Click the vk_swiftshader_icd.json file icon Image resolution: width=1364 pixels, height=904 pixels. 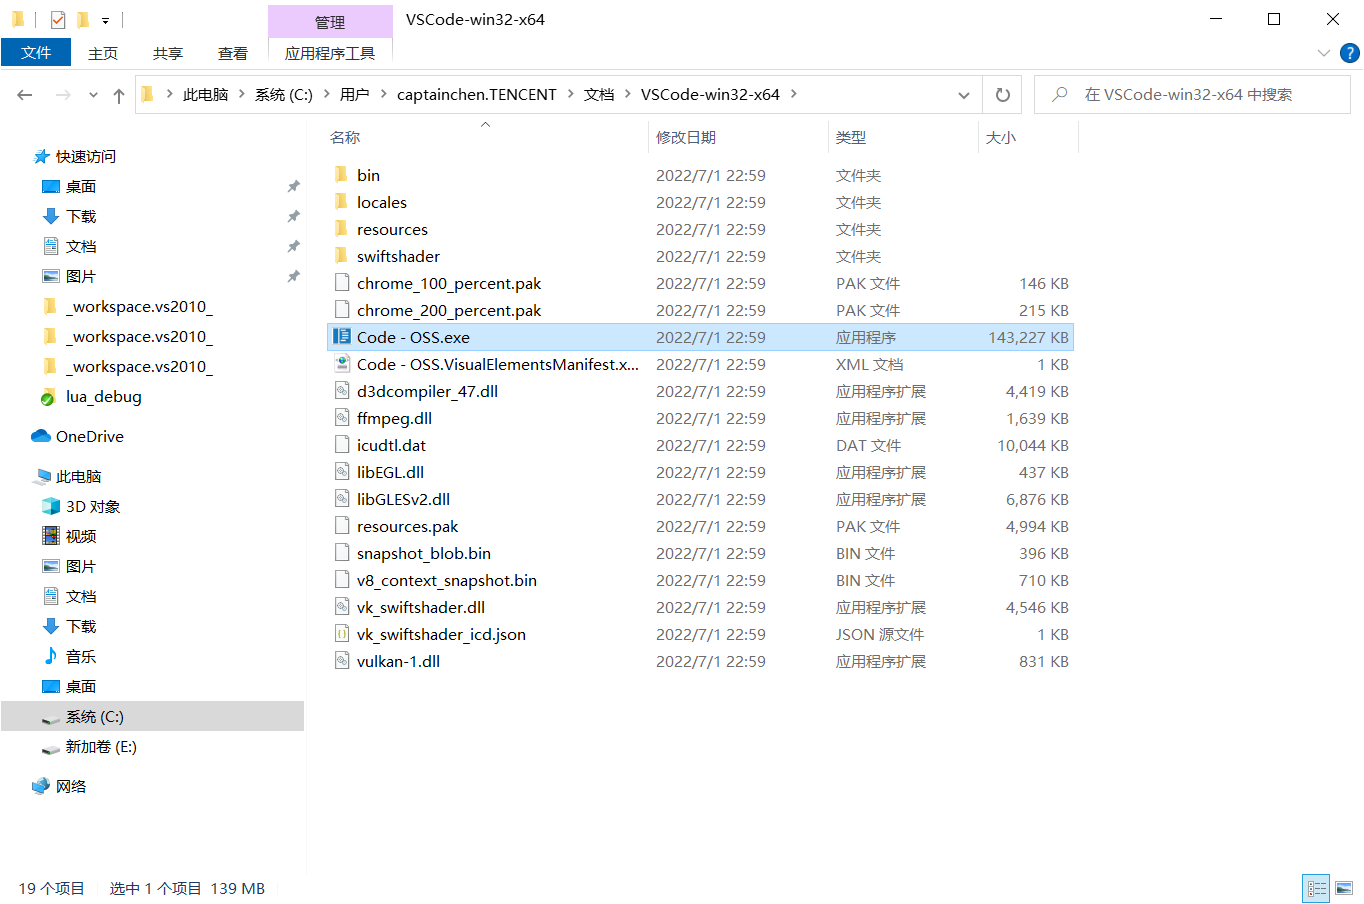click(x=342, y=634)
